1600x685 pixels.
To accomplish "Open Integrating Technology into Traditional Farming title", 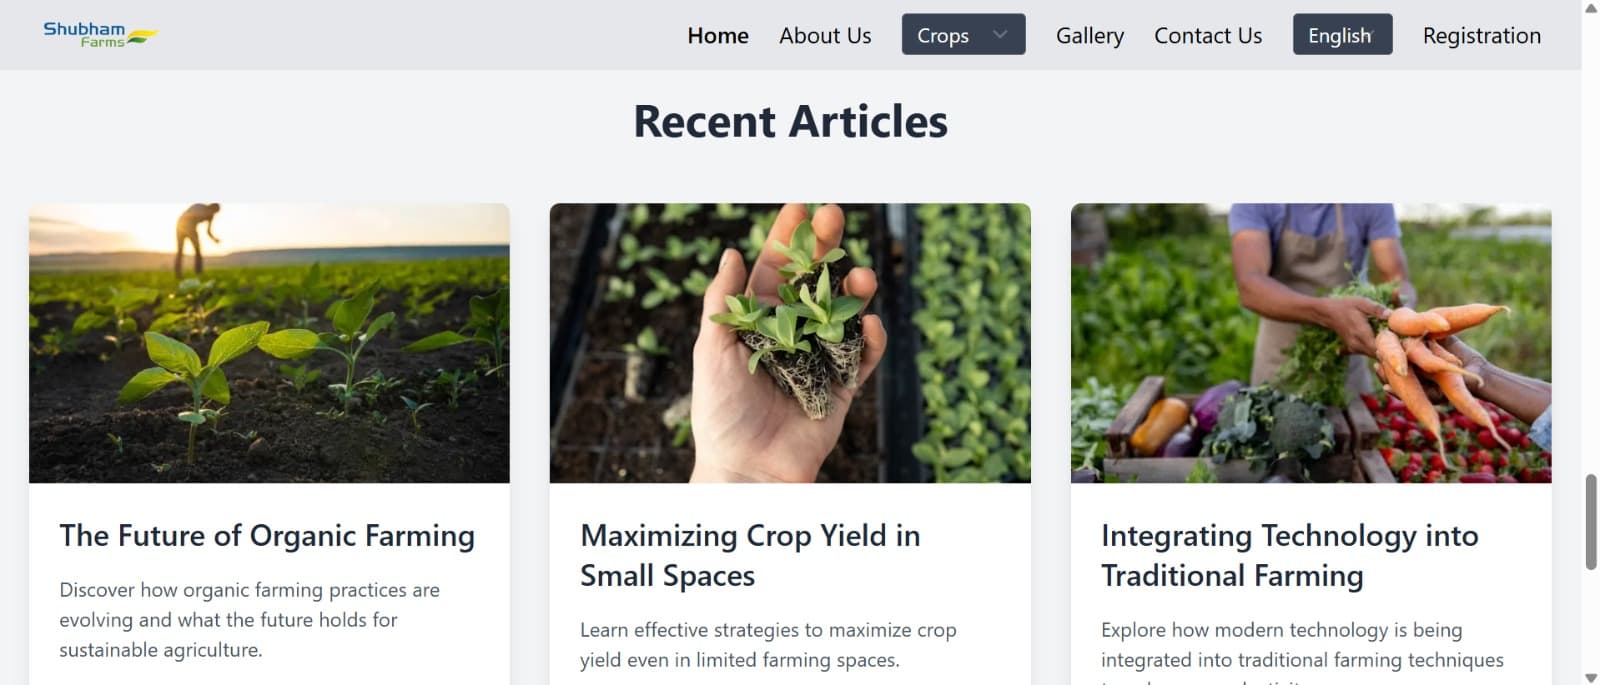I will click(1289, 555).
